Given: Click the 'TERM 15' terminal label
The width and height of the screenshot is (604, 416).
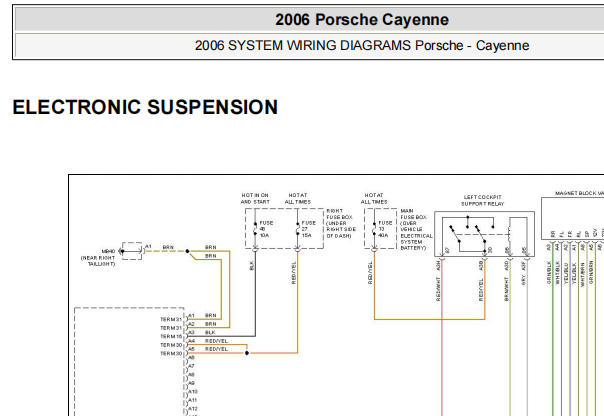Looking at the screenshot, I should [171, 336].
